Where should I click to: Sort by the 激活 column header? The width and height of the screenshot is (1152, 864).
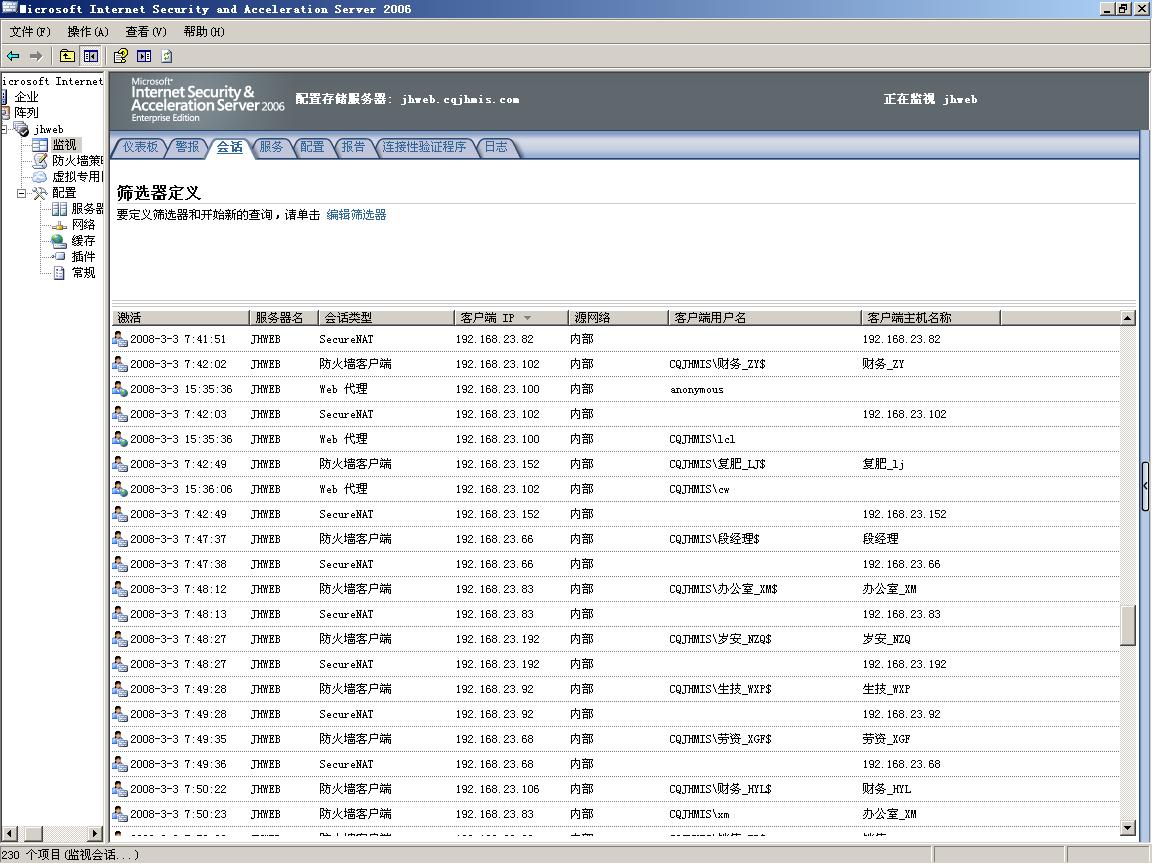click(181, 318)
